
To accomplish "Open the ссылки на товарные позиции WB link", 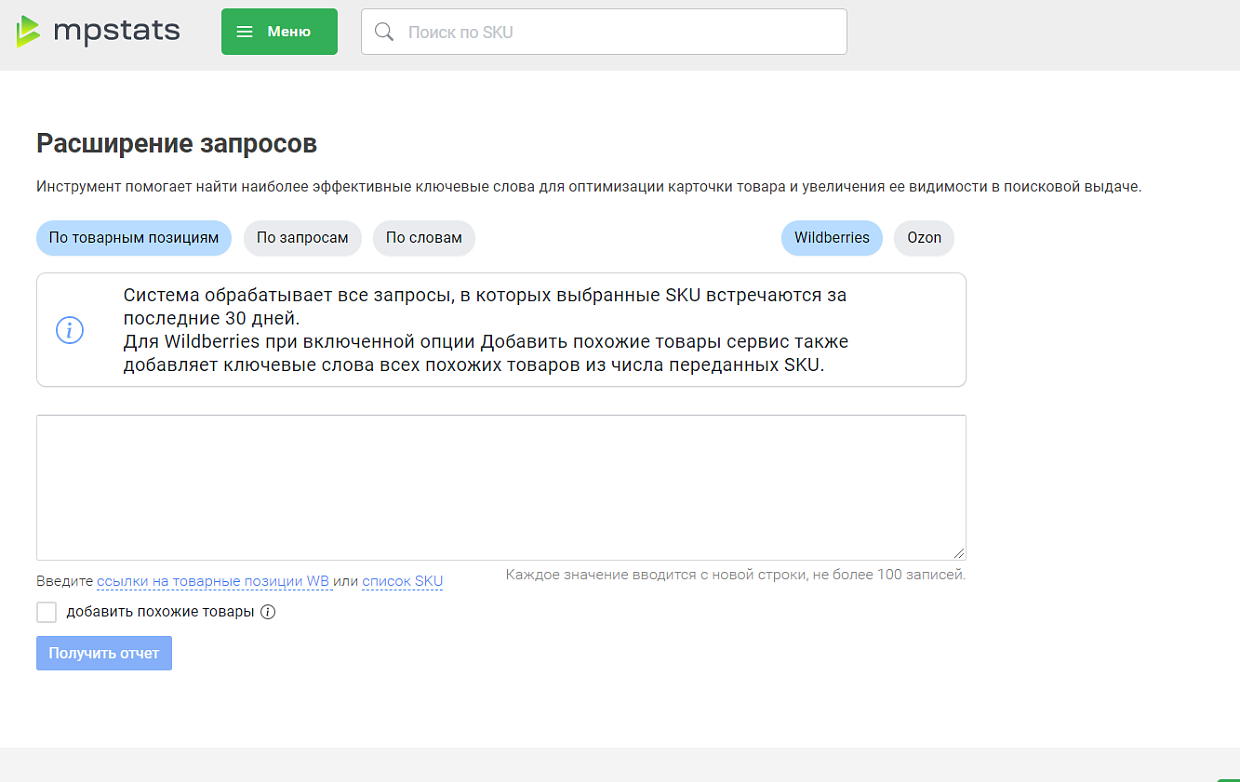I will (213, 581).
